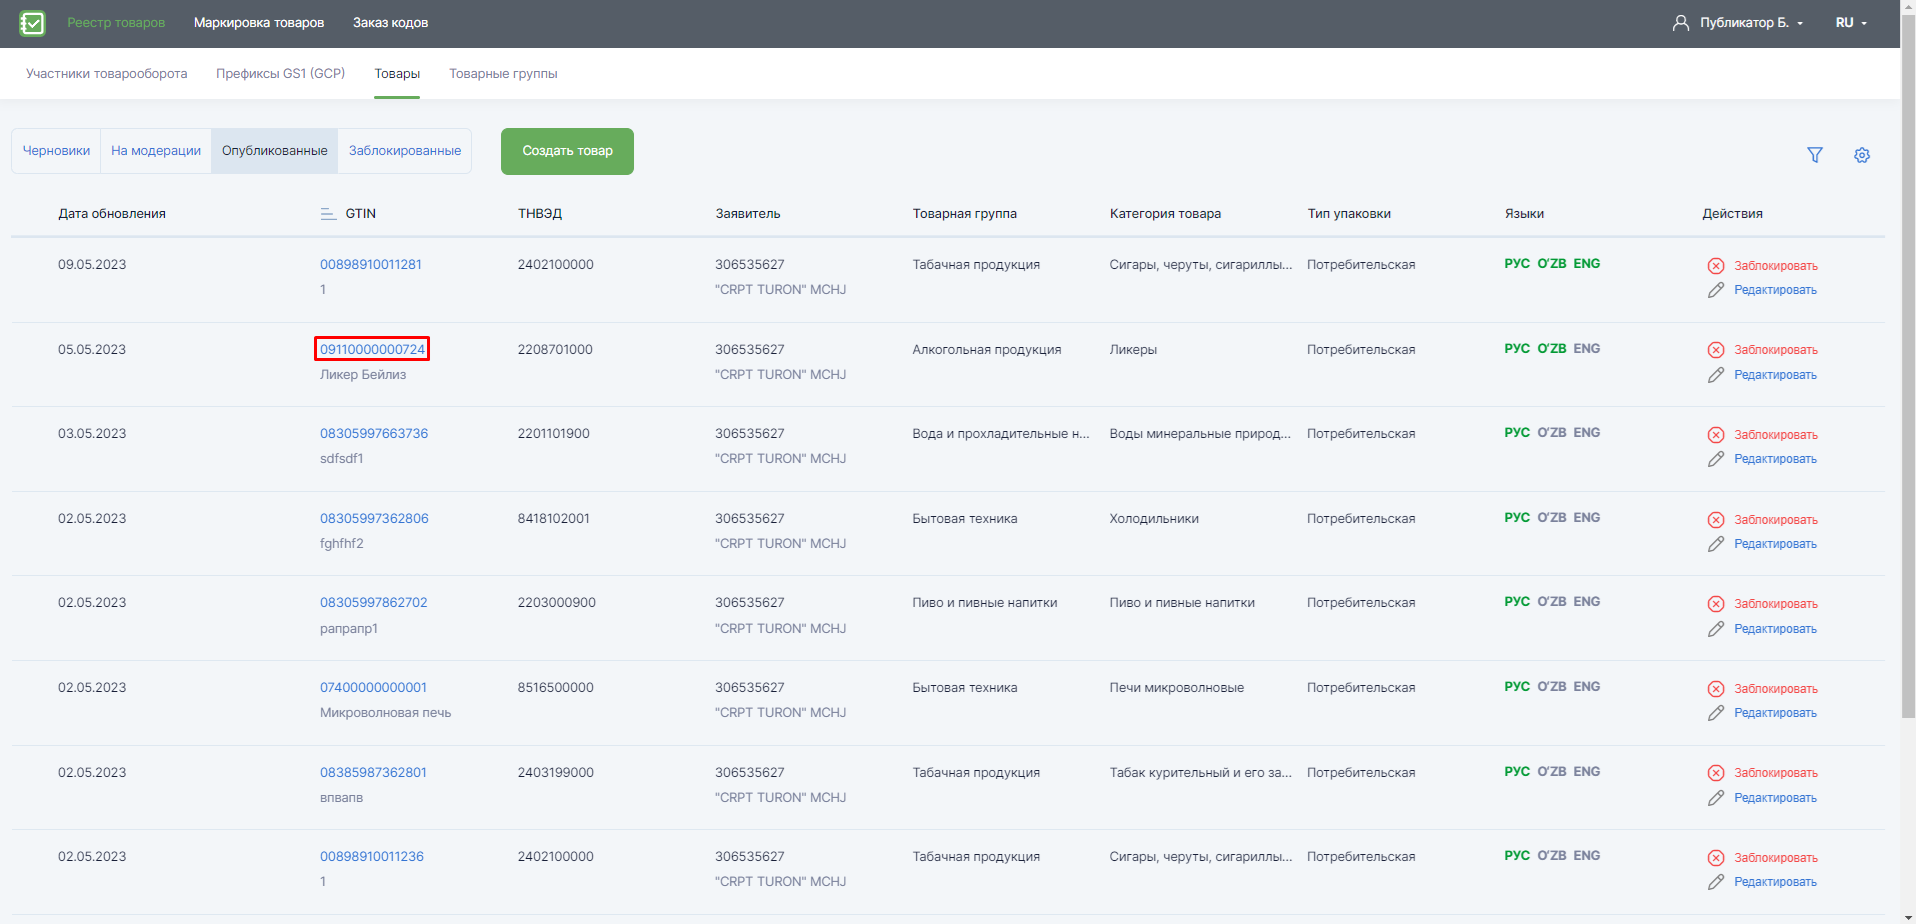Image resolution: width=1916 pixels, height=924 pixels.
Task: Open GTIN link 00898910011281
Action: coord(371,265)
